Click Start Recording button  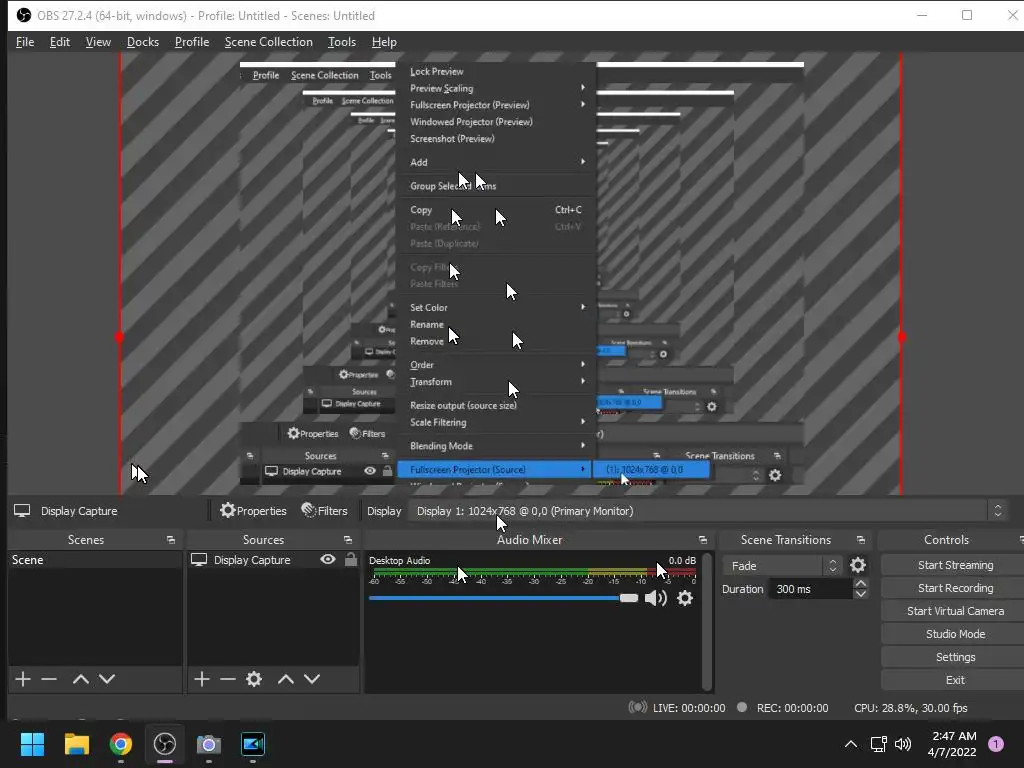(955, 588)
